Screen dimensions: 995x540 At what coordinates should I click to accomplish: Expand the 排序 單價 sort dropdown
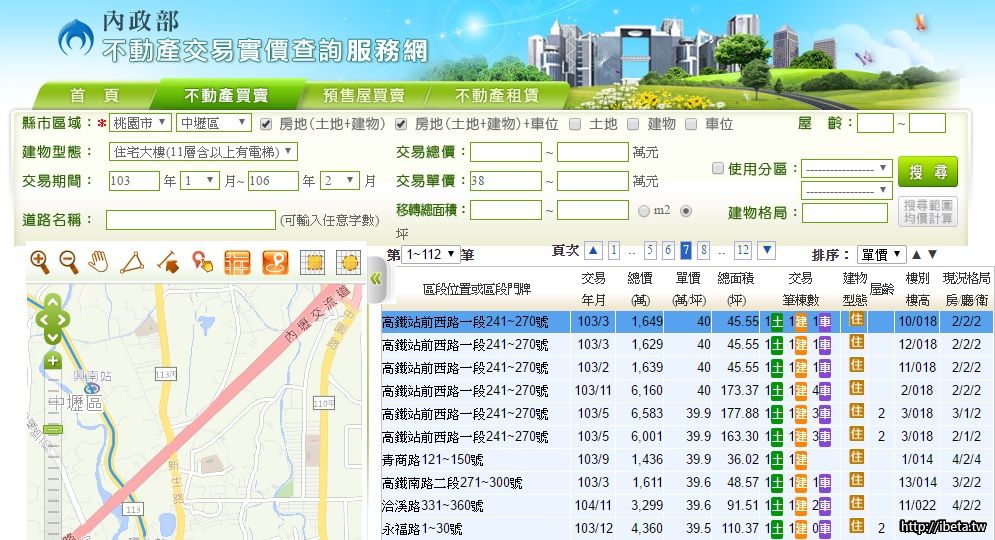click(882, 254)
